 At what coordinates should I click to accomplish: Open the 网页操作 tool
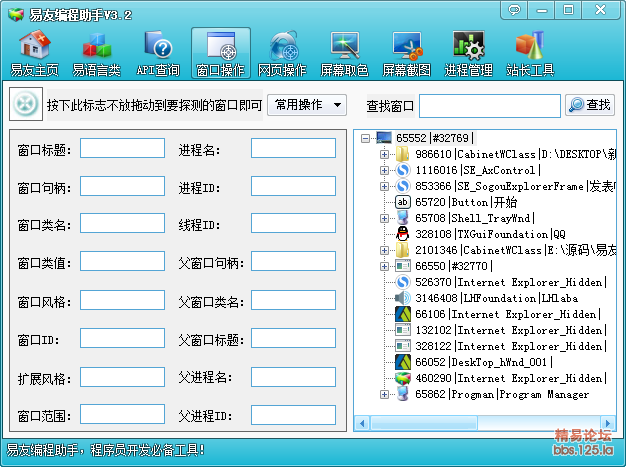(x=282, y=53)
